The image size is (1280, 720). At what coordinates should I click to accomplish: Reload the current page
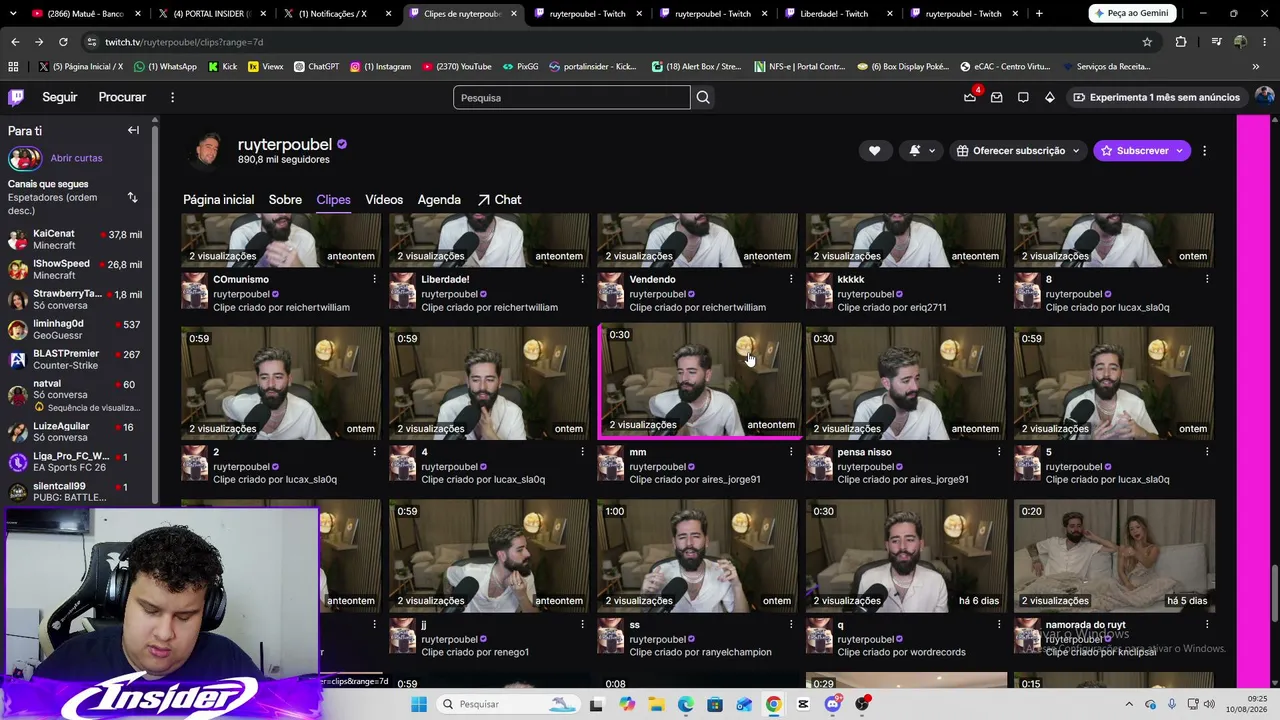point(63,42)
